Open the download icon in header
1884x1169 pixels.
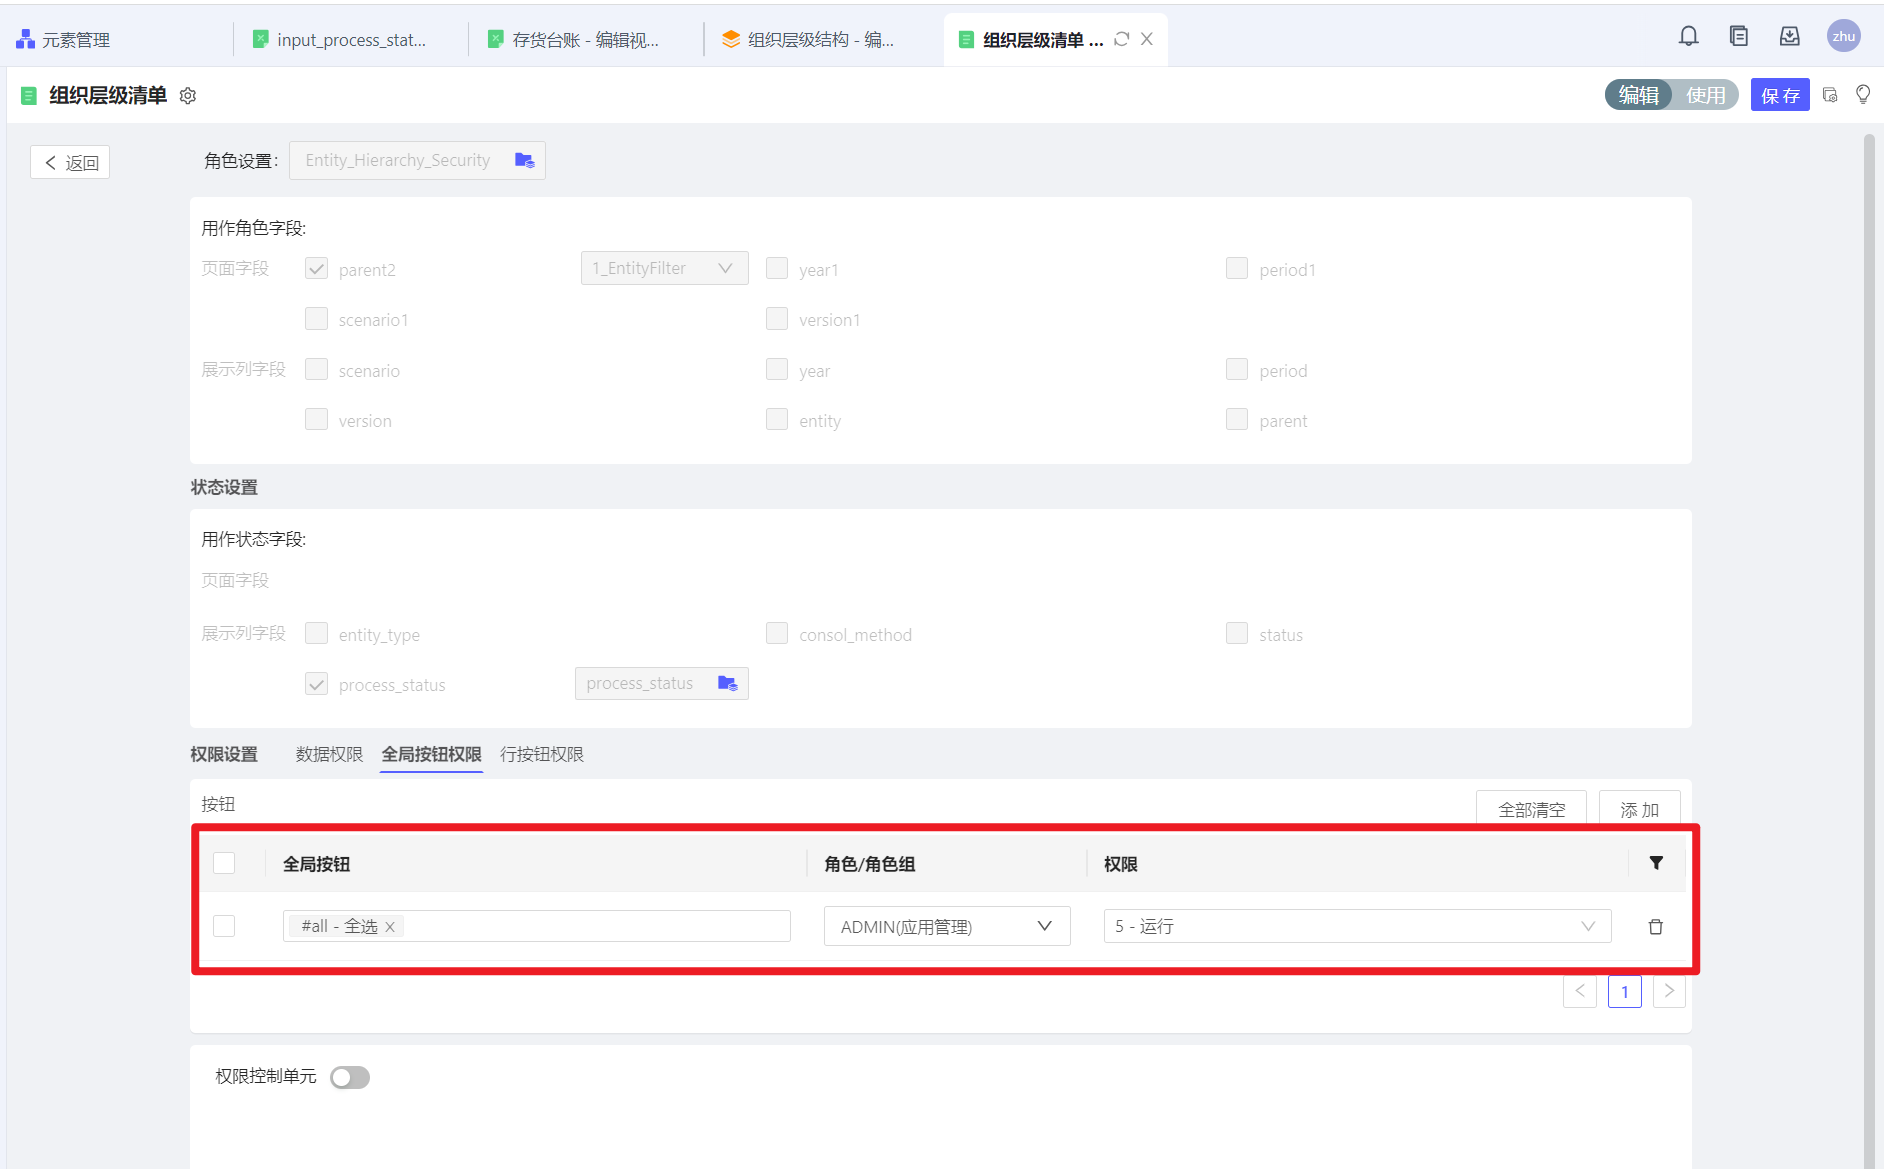point(1789,37)
